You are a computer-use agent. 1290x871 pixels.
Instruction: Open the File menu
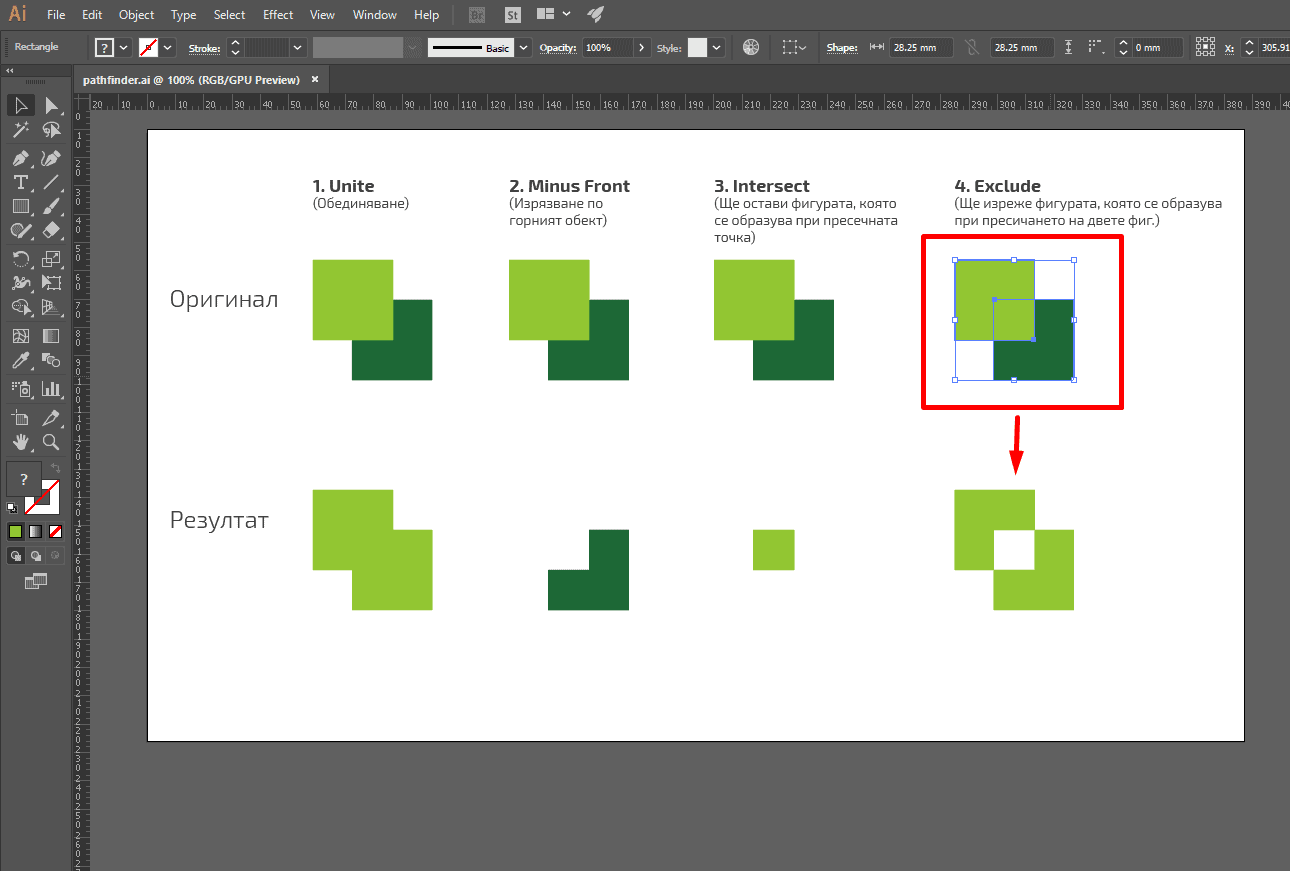(56, 15)
